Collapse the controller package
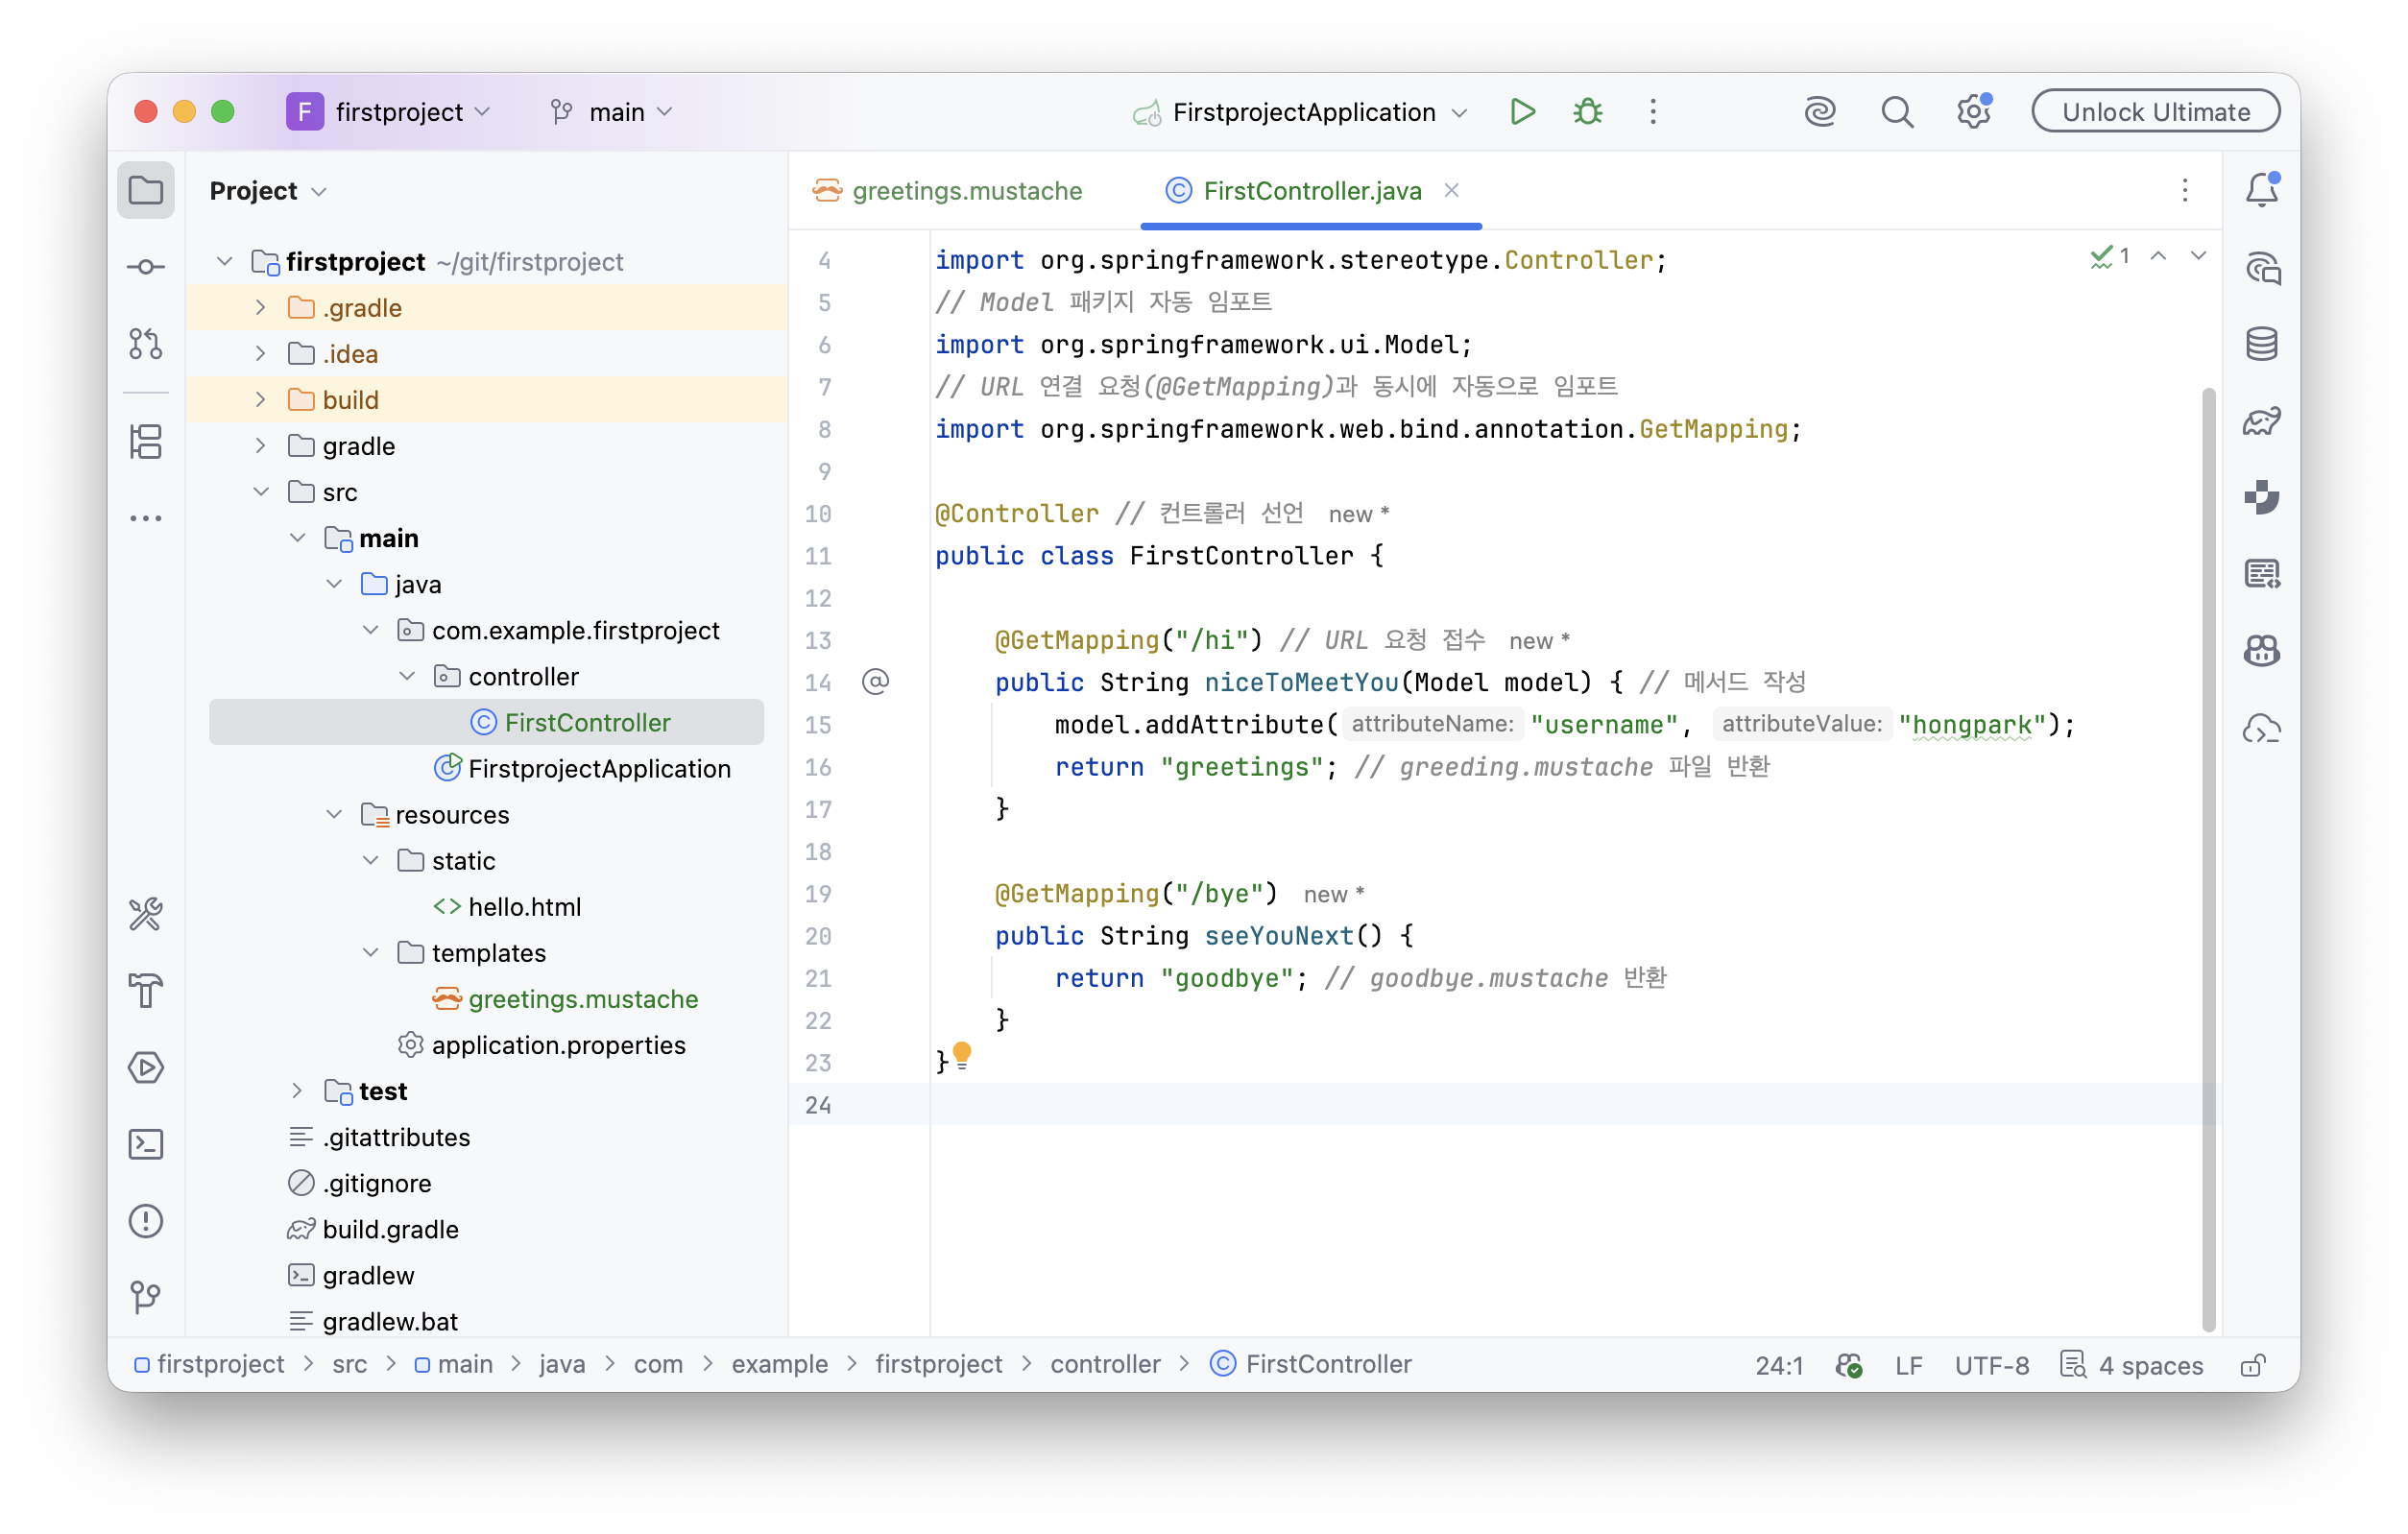This screenshot has height=1534, width=2408. (x=407, y=677)
